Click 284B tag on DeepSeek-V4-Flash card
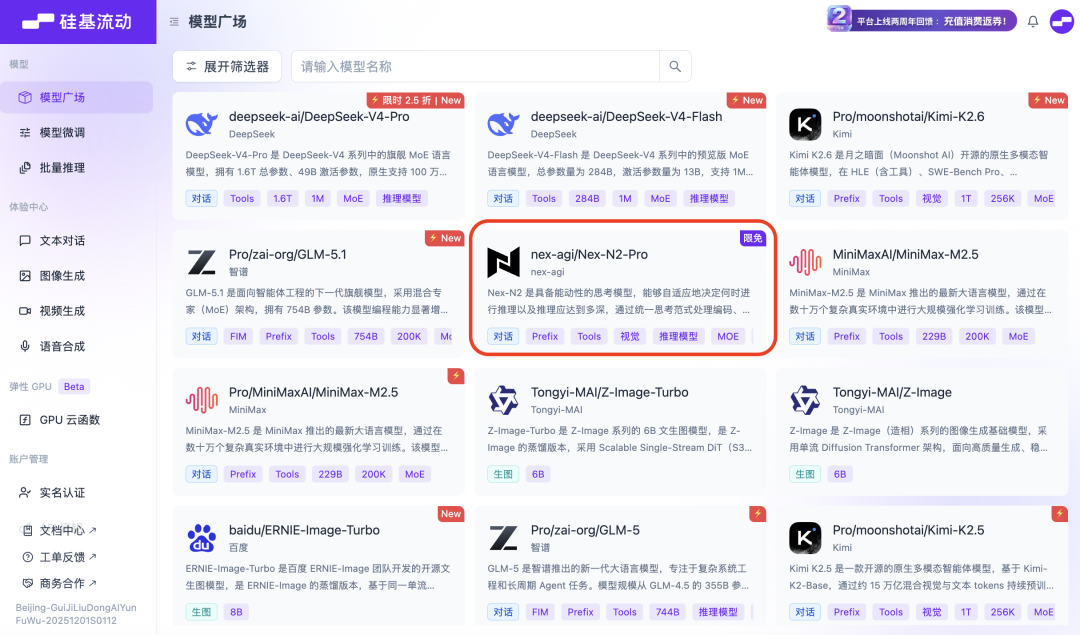The height and width of the screenshot is (635, 1080). coord(587,198)
